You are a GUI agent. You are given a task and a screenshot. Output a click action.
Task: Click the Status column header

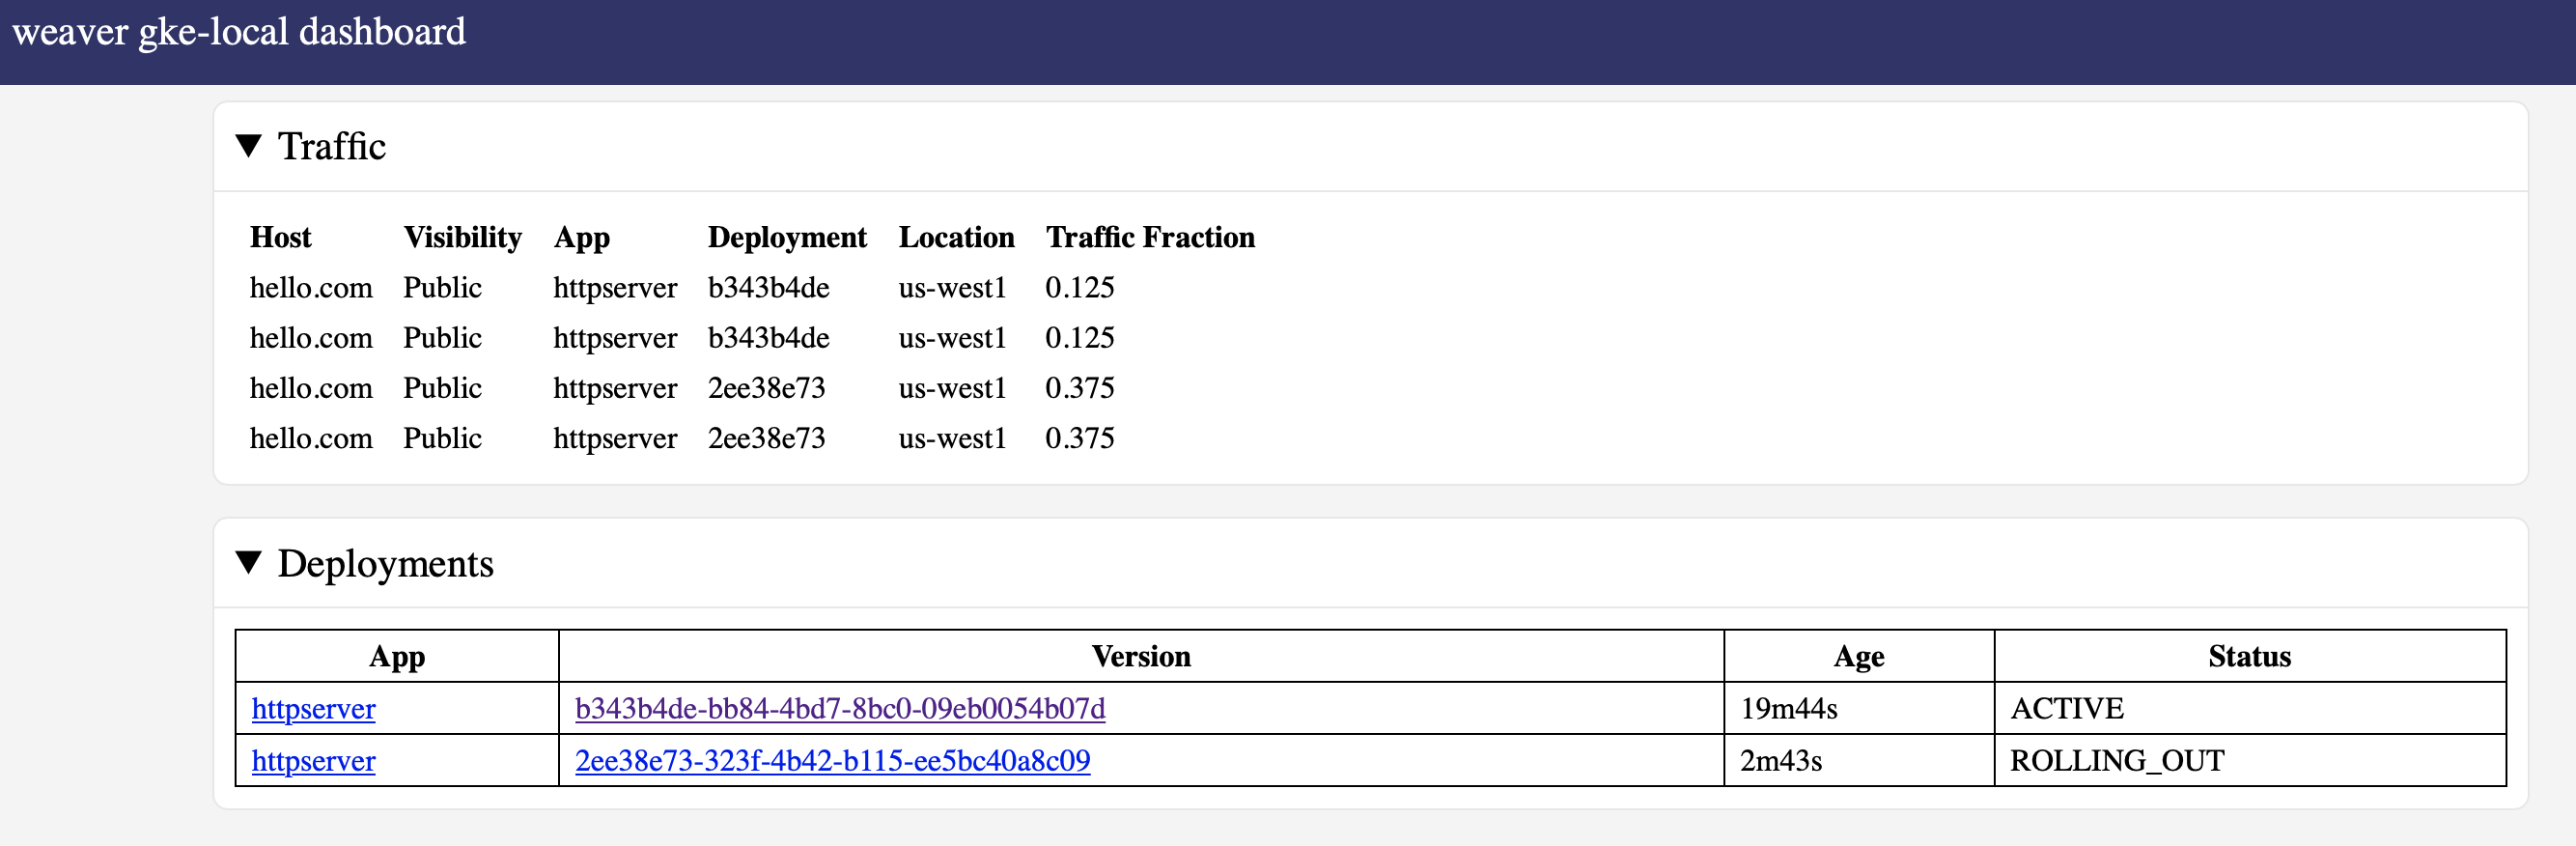click(x=2249, y=656)
